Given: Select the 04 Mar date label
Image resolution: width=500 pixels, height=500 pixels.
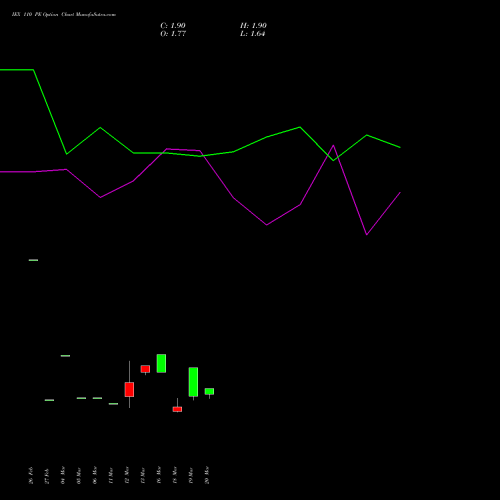Looking at the screenshot, I should pyautogui.click(x=63, y=475).
